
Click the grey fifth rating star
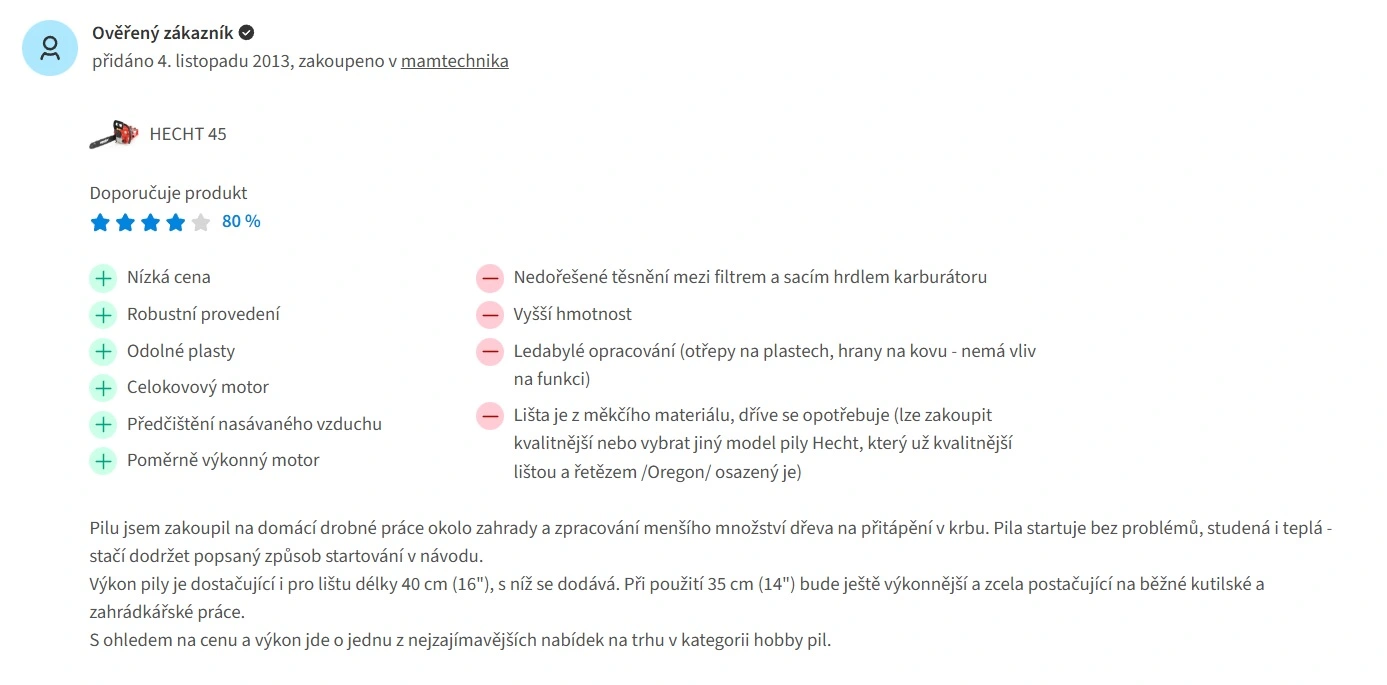201,222
